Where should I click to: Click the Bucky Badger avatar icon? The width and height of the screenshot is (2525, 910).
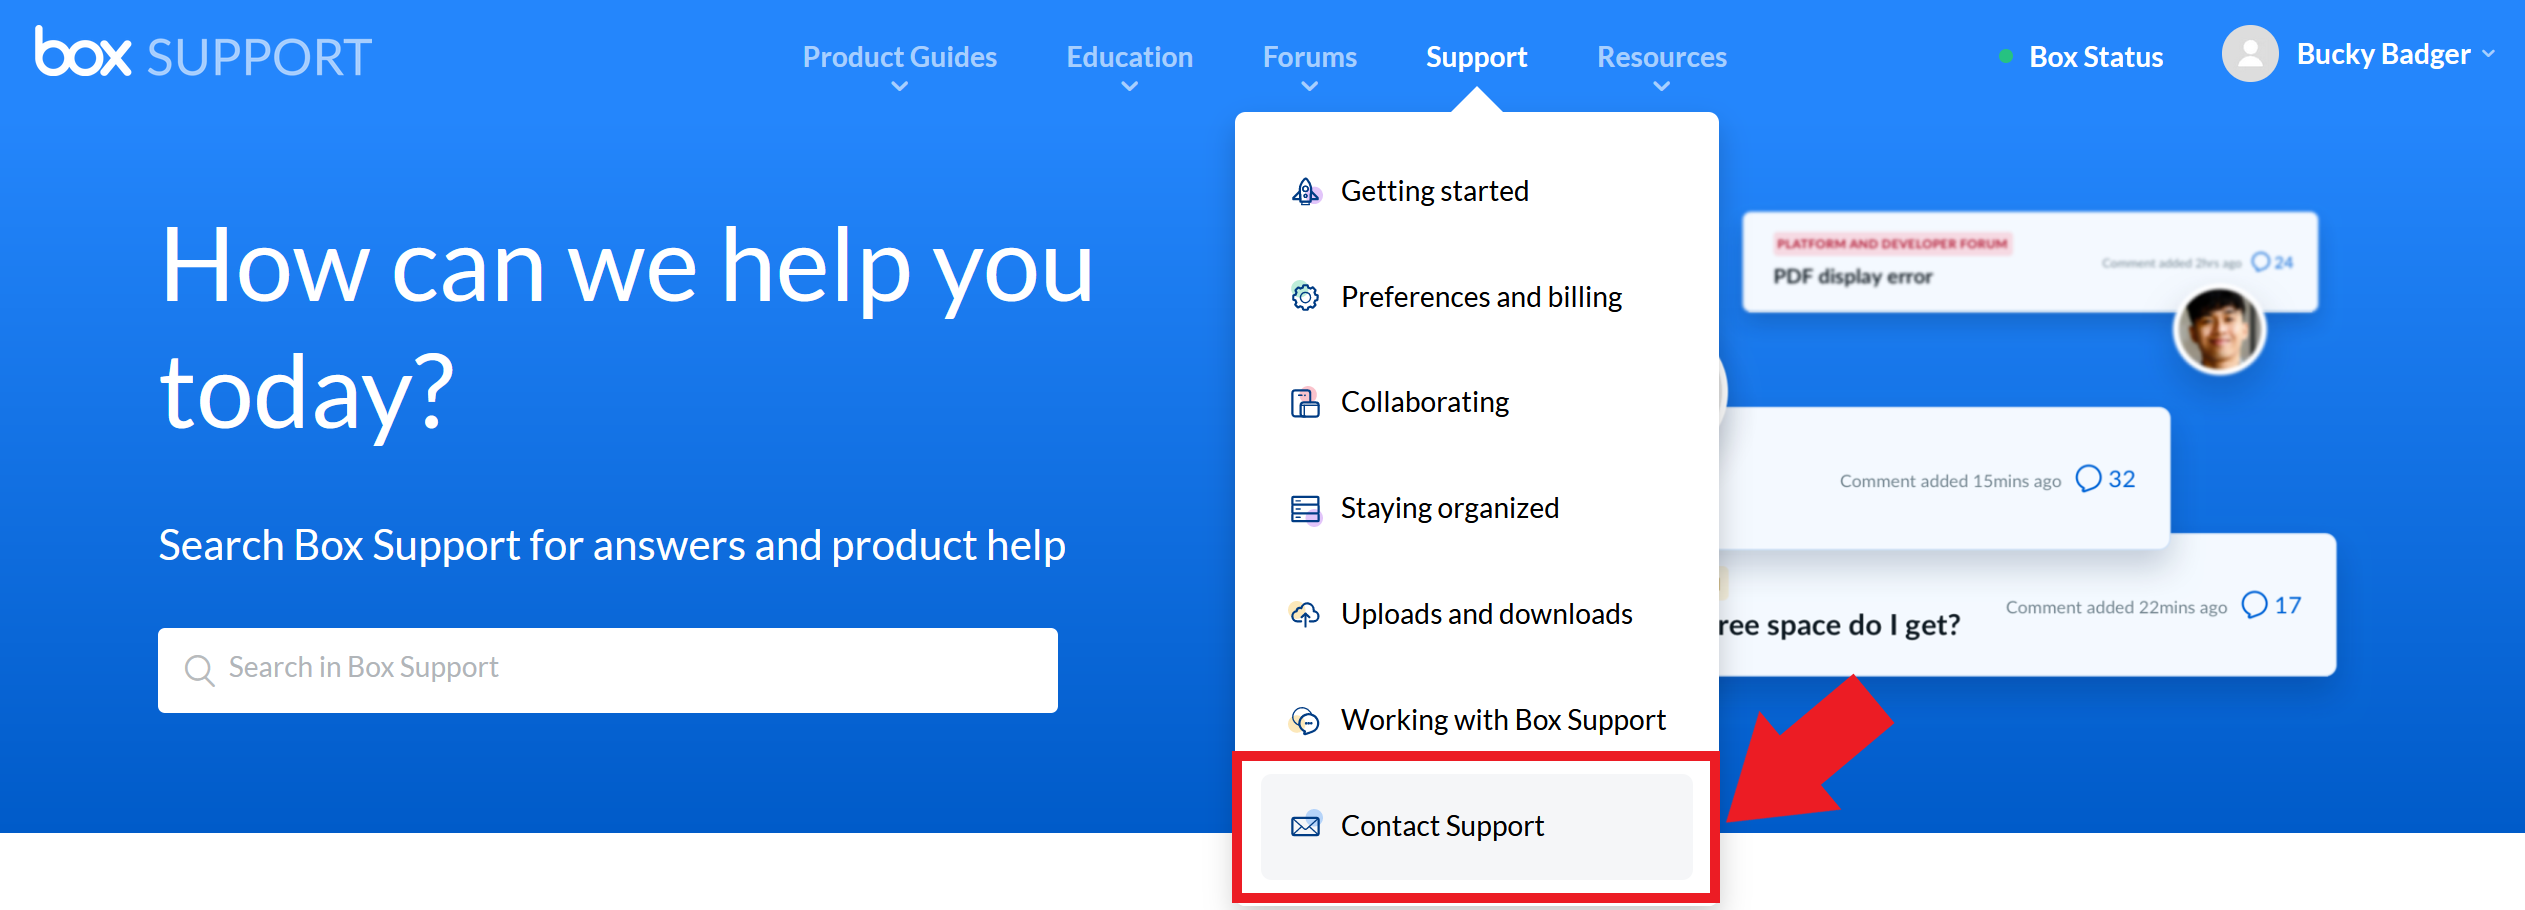(2250, 54)
